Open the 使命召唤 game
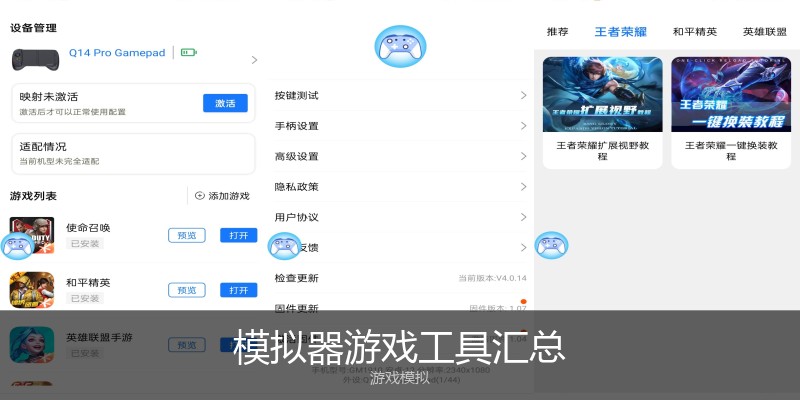Image resolution: width=800 pixels, height=400 pixels. (x=238, y=235)
